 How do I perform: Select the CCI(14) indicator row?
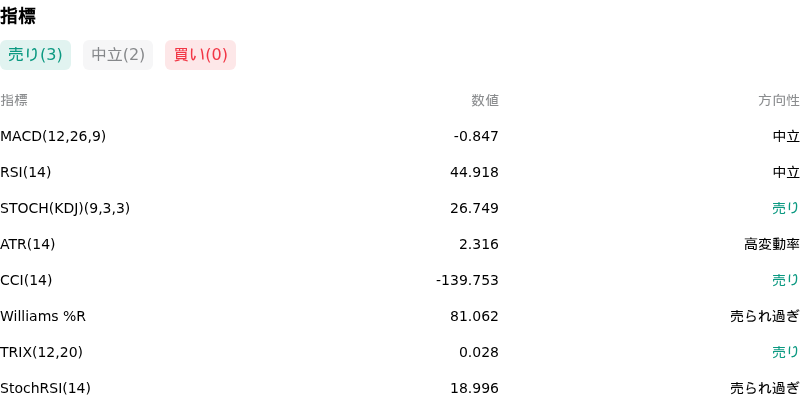point(400,280)
